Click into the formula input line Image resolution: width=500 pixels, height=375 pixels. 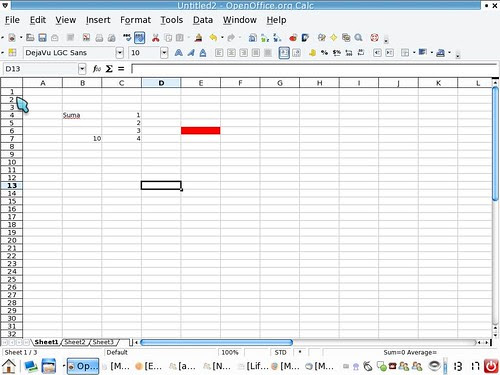point(315,69)
